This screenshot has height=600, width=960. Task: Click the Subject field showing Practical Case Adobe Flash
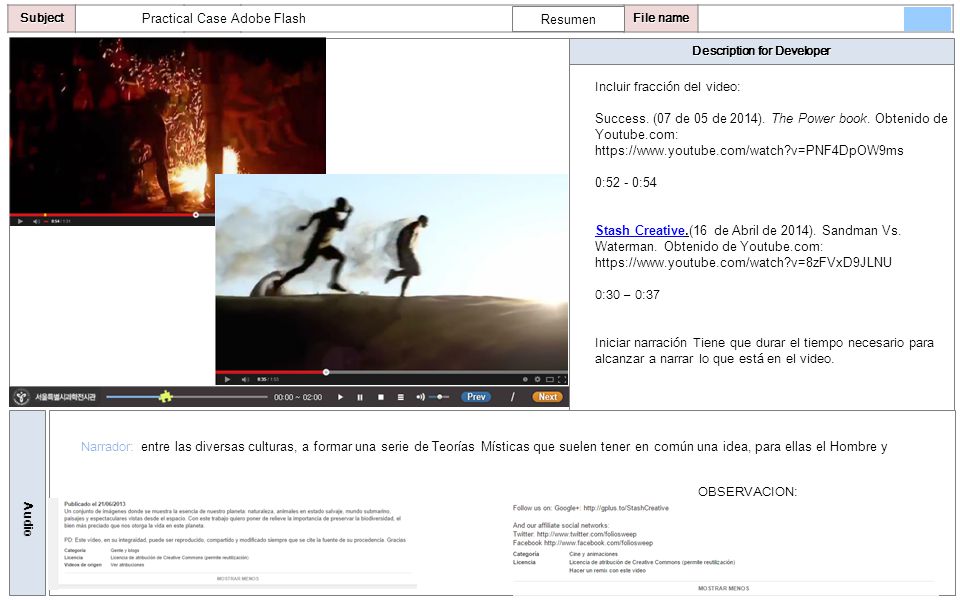pyautogui.click(x=294, y=18)
